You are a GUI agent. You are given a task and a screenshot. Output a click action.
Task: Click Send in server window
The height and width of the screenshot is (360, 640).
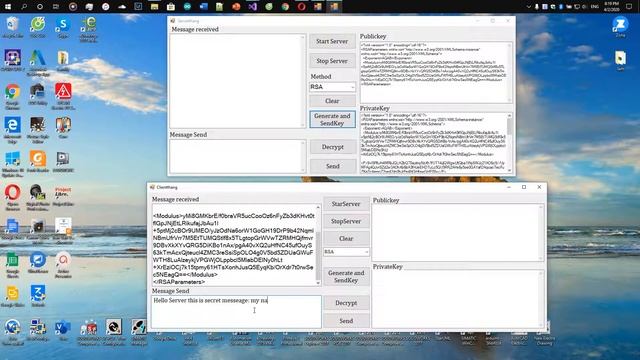[333, 166]
